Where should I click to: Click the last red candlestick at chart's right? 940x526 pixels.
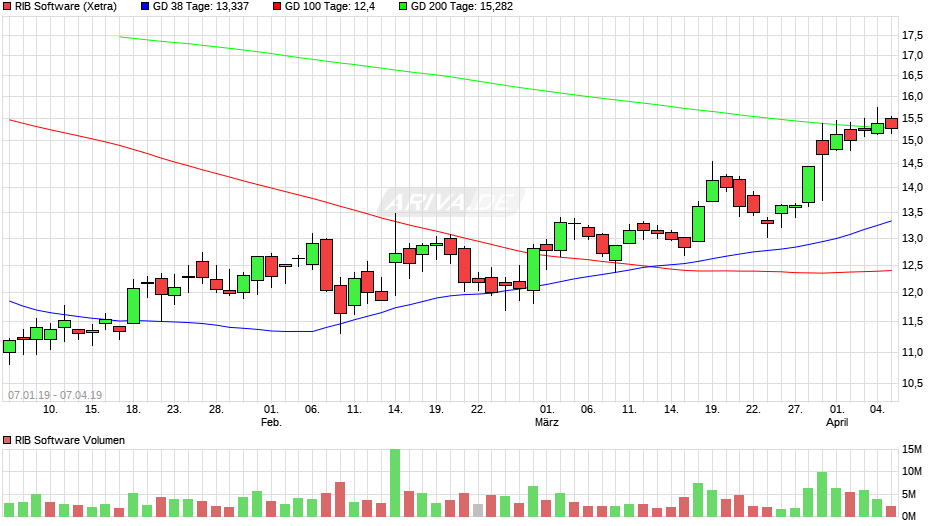pos(891,124)
